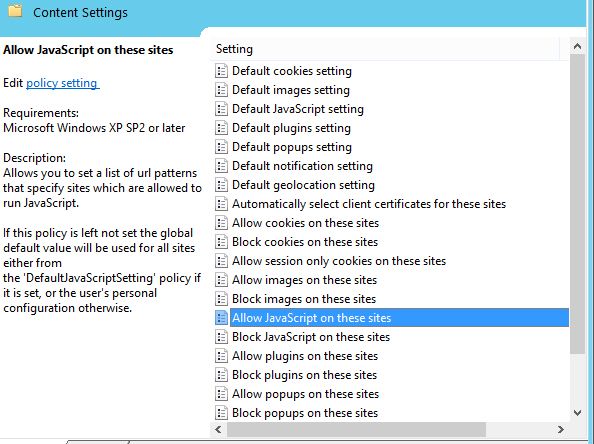Click the icon beside Block popups on these sites
594x444 pixels.
[x=221, y=413]
